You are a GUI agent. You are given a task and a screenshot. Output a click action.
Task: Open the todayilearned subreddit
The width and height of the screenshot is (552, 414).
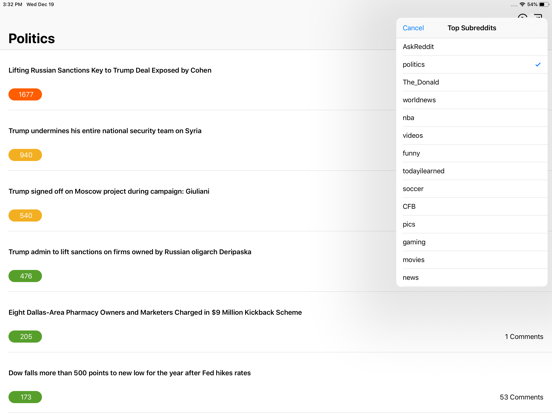472,171
